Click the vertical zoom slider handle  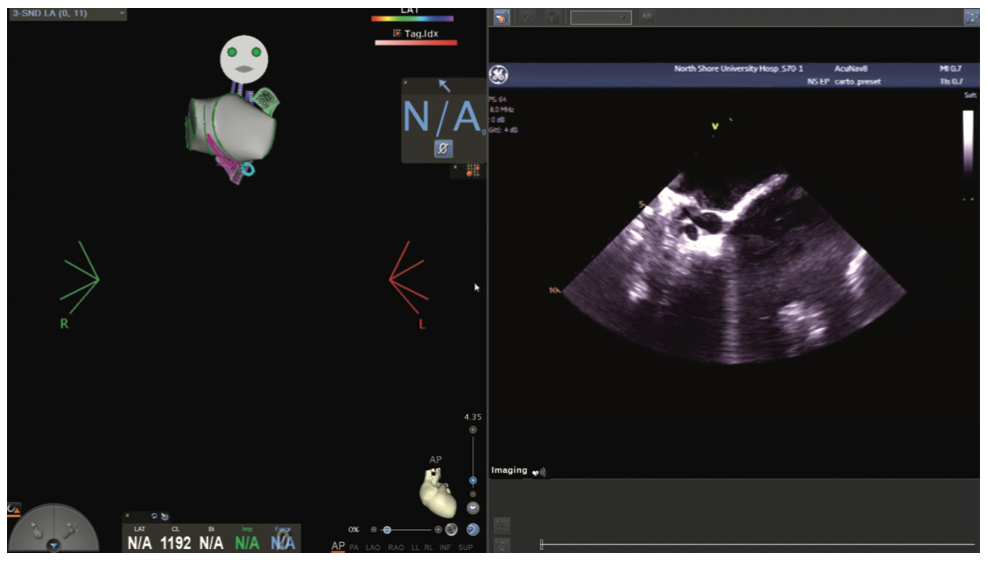[x=473, y=480]
